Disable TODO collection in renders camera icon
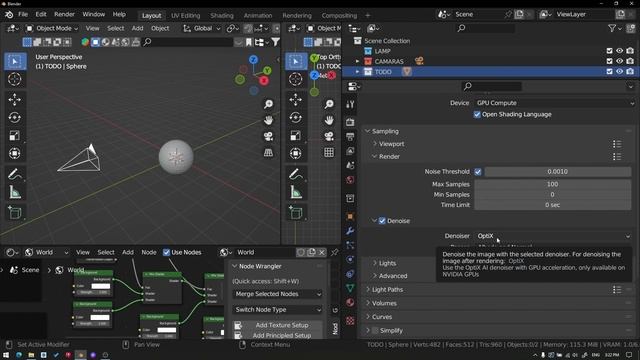The width and height of the screenshot is (640, 360). click(630, 71)
